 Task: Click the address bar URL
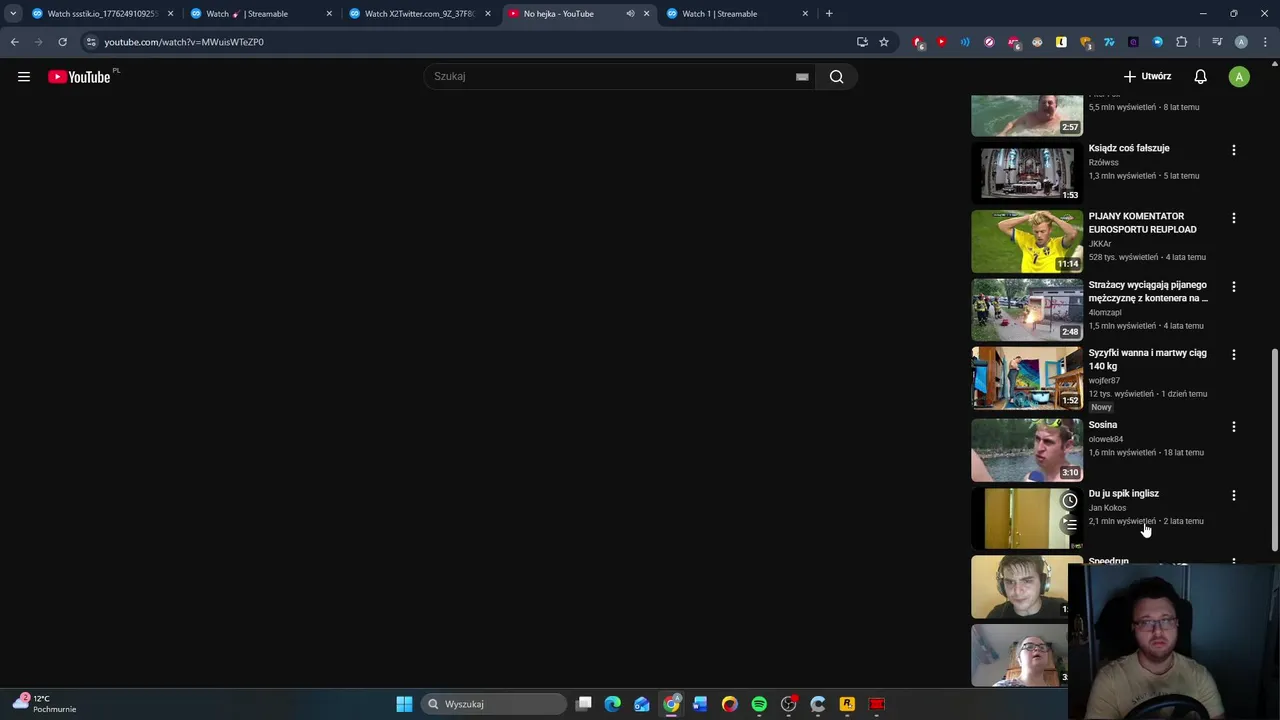[x=184, y=42]
